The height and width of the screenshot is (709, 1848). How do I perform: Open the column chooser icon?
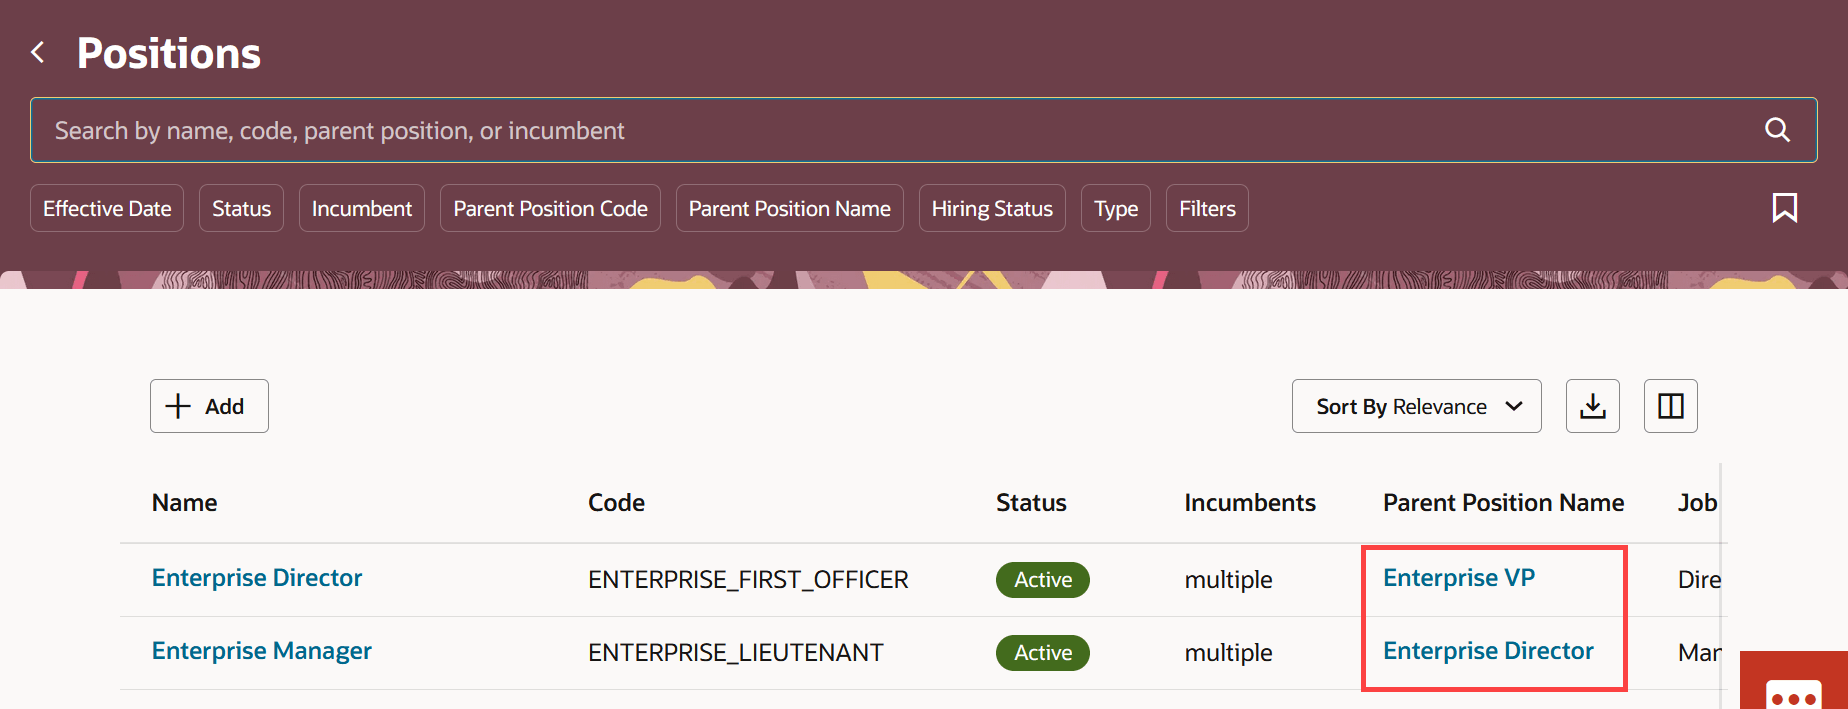[x=1670, y=406]
